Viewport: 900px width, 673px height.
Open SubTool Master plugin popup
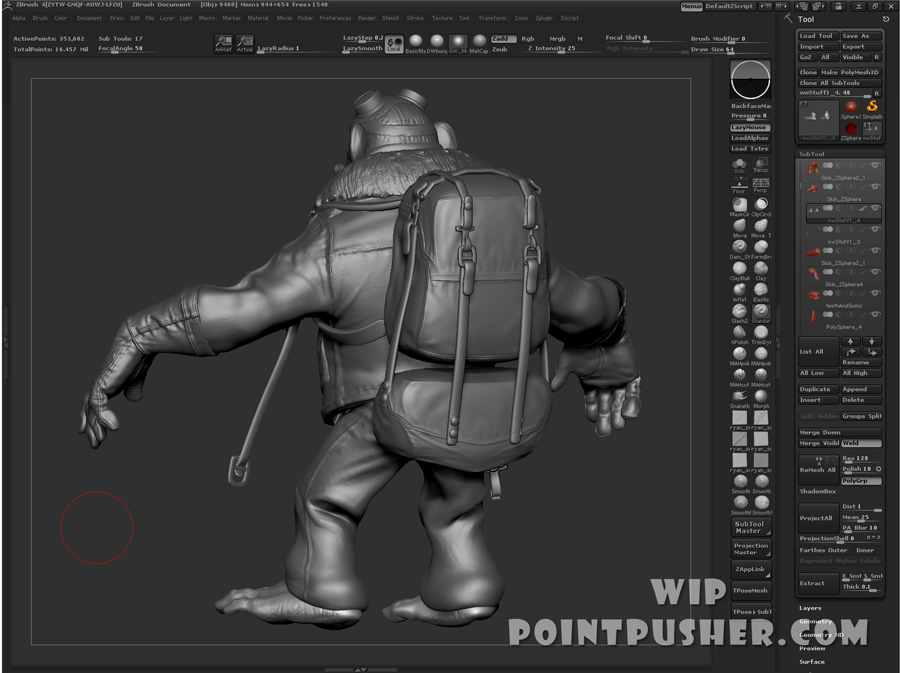click(x=751, y=527)
